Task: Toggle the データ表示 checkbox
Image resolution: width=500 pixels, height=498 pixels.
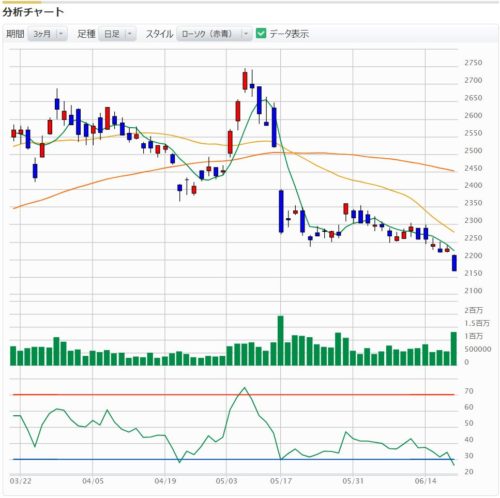Action: pyautogui.click(x=261, y=33)
